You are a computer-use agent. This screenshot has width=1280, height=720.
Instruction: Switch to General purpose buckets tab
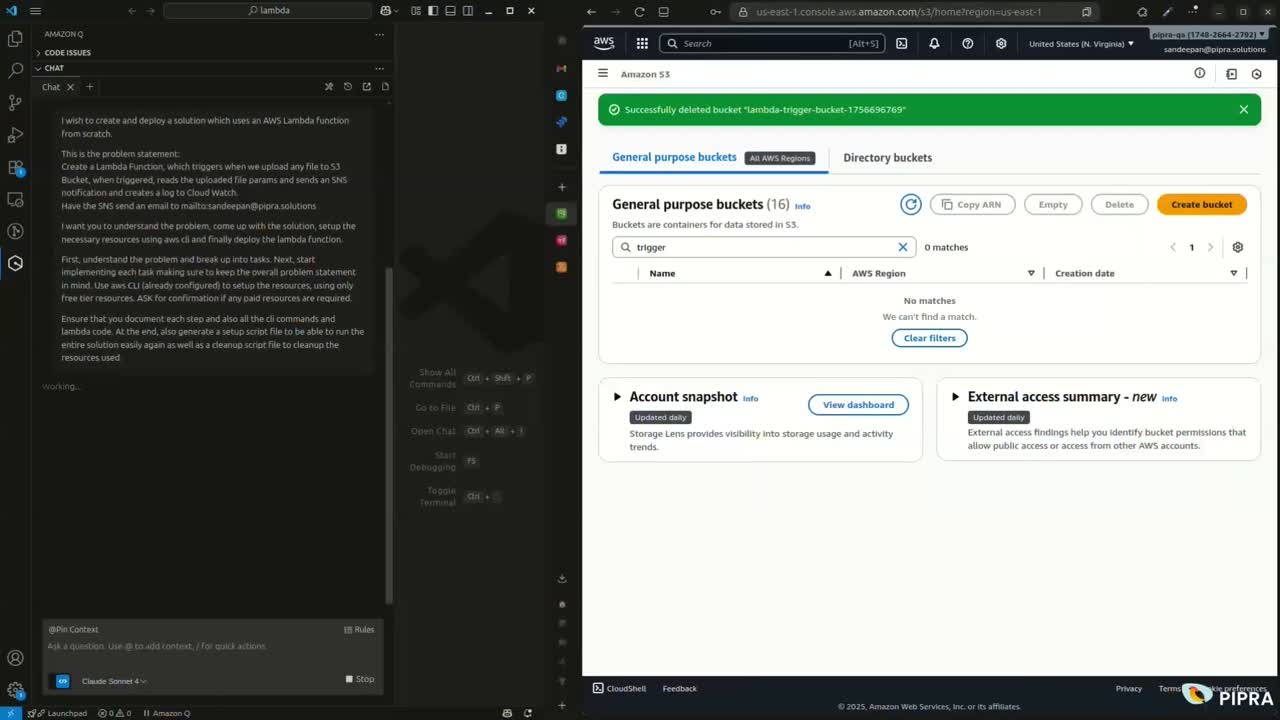[674, 157]
